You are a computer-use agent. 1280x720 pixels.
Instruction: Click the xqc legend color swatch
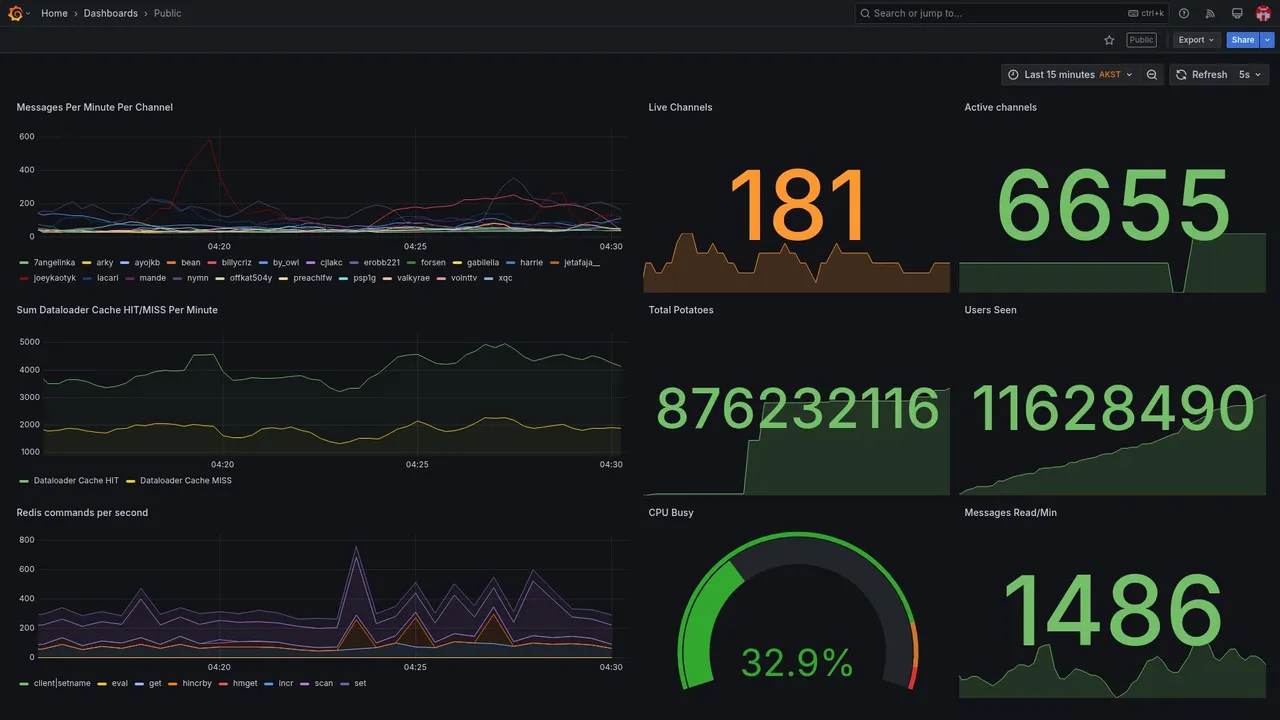coord(489,278)
